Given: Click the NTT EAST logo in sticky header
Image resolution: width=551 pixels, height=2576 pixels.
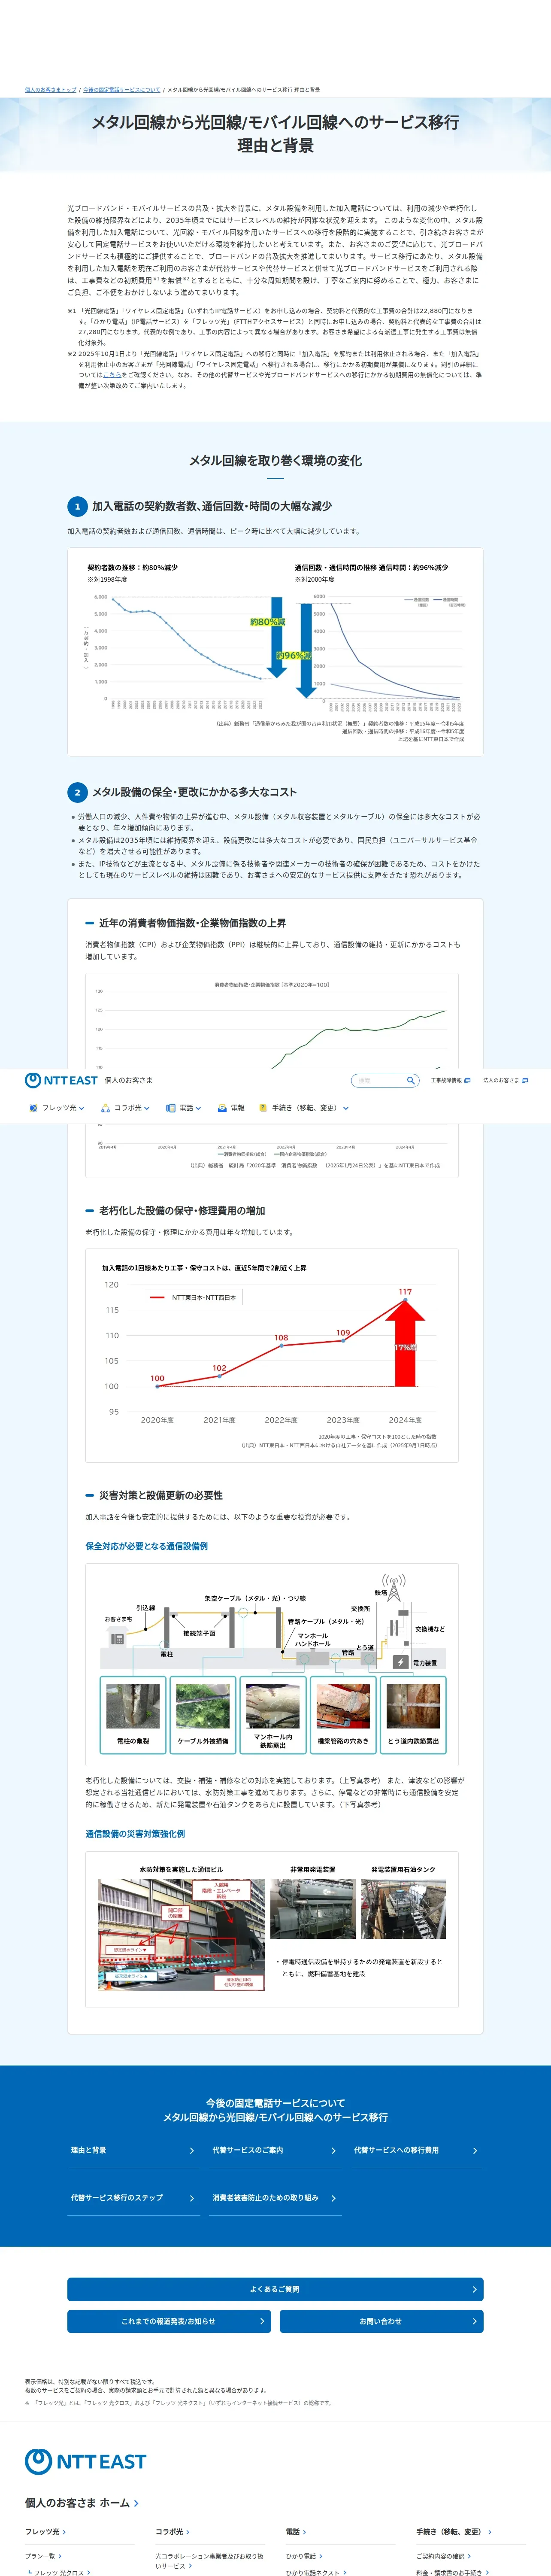Looking at the screenshot, I should 61,1080.
